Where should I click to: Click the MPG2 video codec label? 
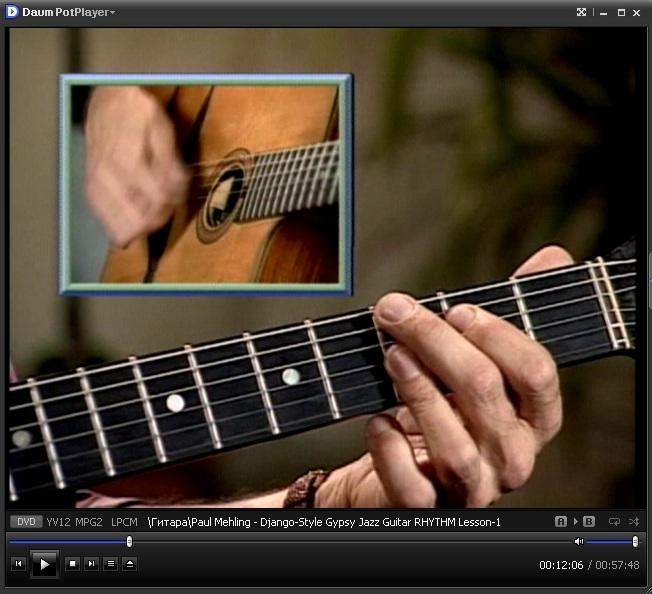tap(89, 522)
